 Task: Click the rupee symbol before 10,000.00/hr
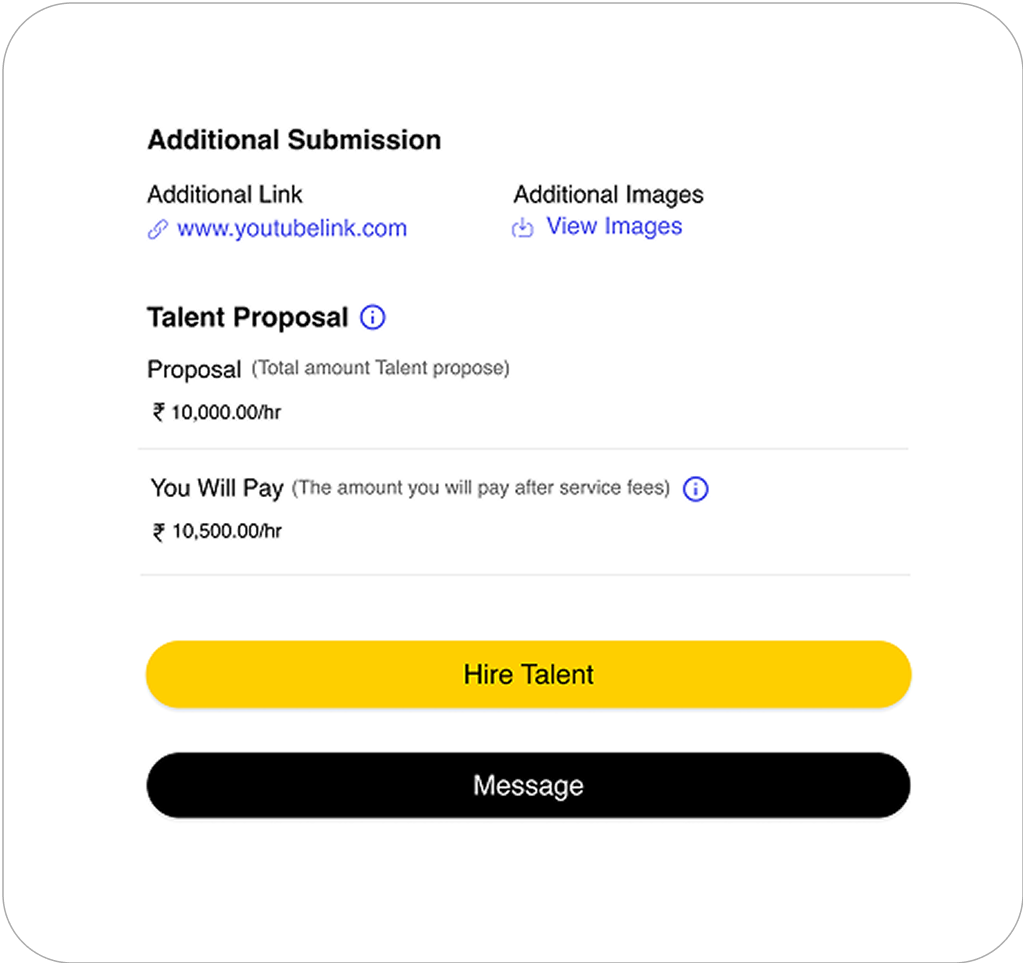(x=158, y=412)
